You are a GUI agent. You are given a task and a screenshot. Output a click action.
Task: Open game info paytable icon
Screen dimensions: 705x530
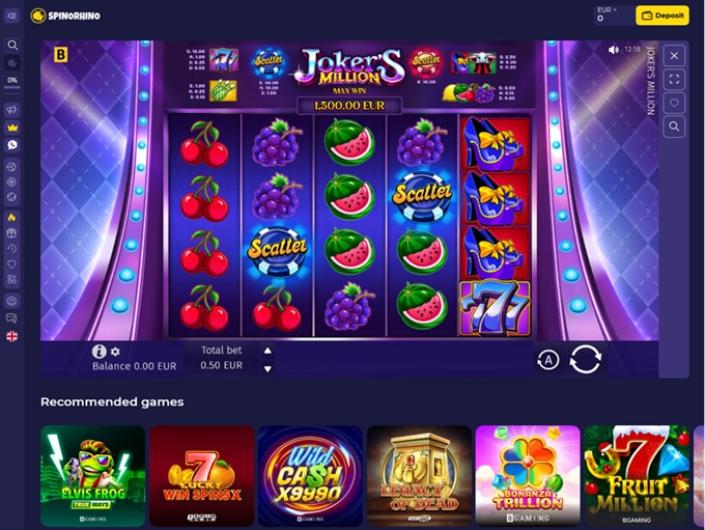pyautogui.click(x=99, y=351)
